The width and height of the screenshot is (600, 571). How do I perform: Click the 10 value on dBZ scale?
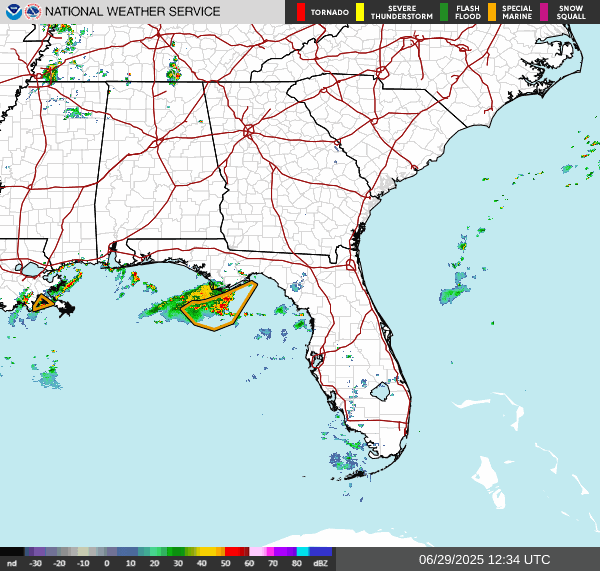[x=130, y=563]
